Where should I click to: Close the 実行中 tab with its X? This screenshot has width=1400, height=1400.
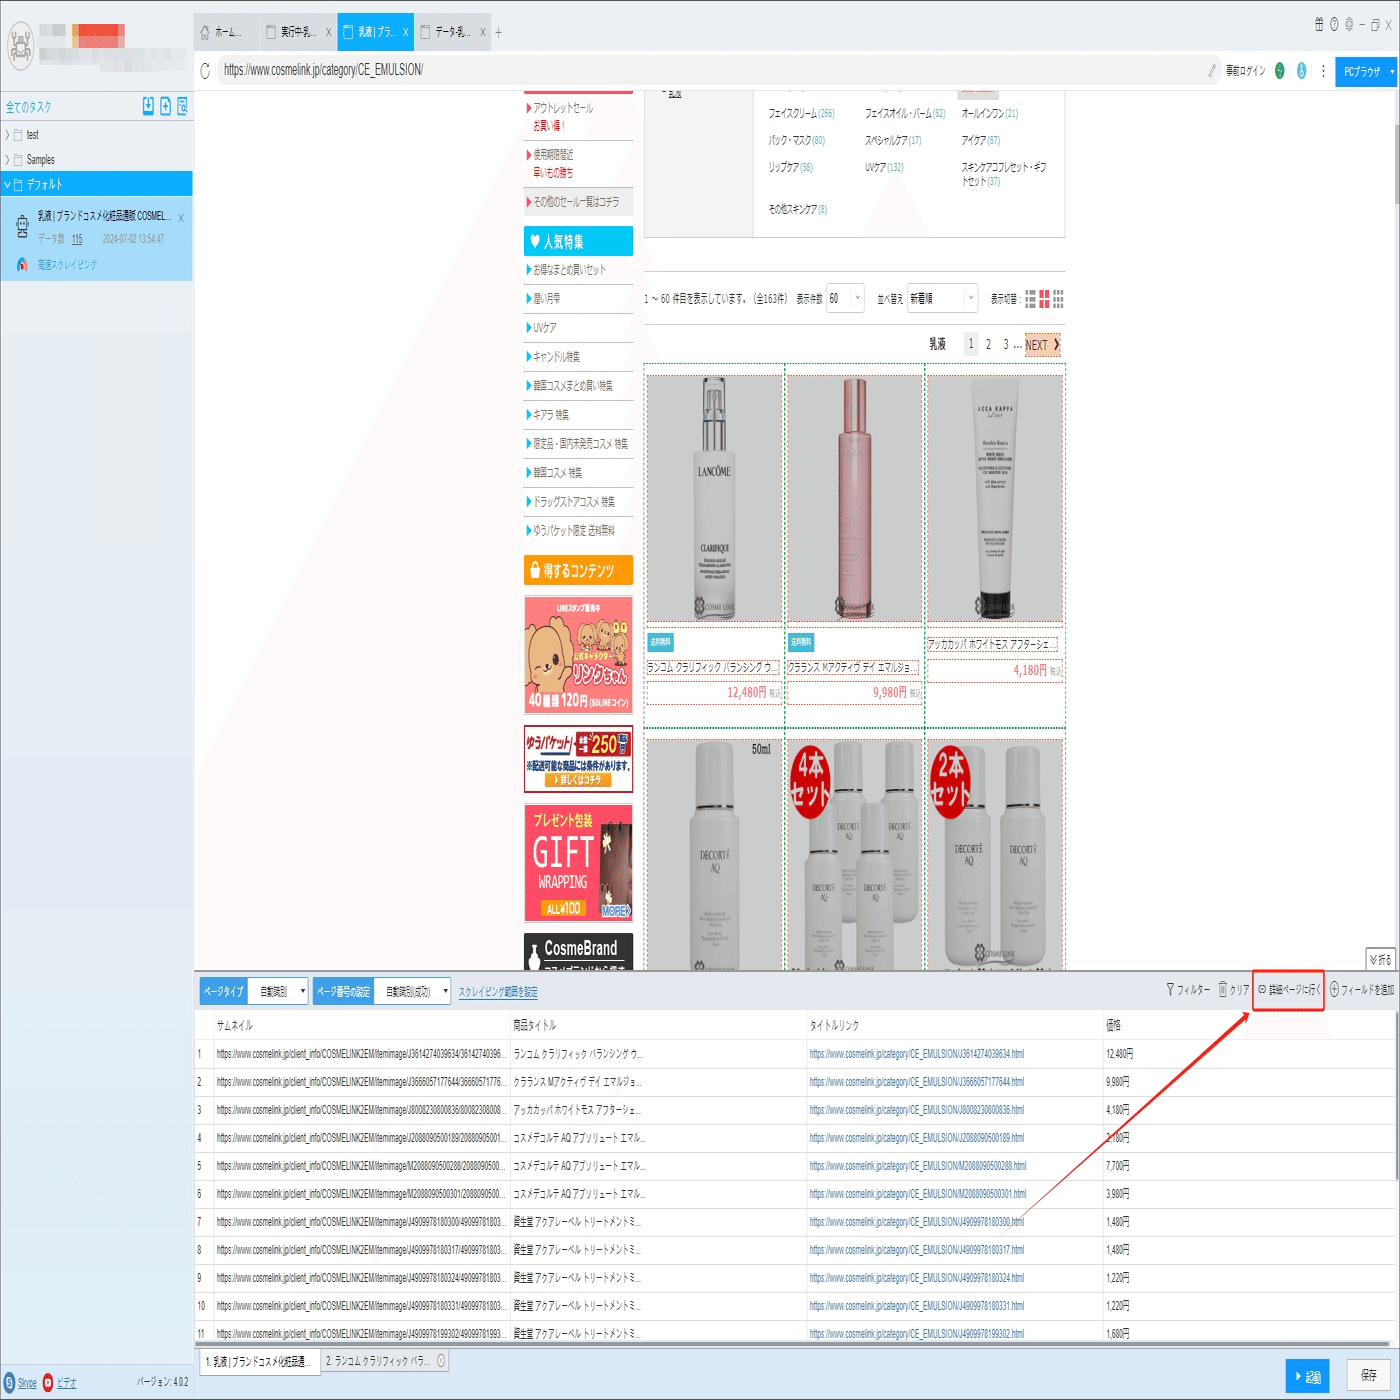[328, 32]
